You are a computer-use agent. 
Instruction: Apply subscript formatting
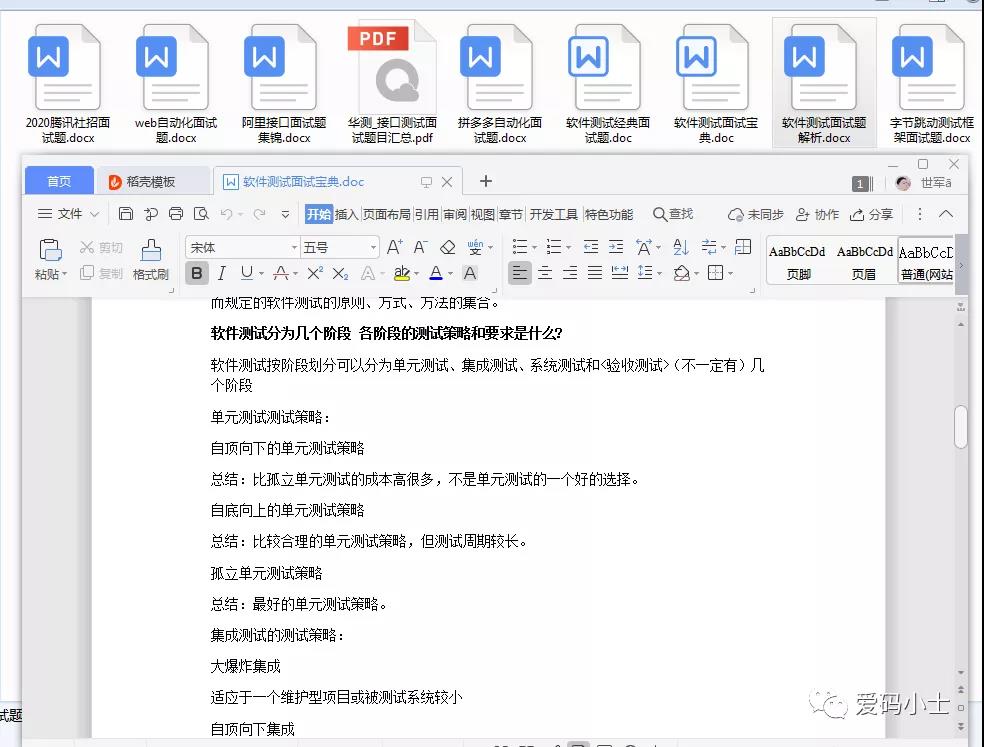coord(341,273)
